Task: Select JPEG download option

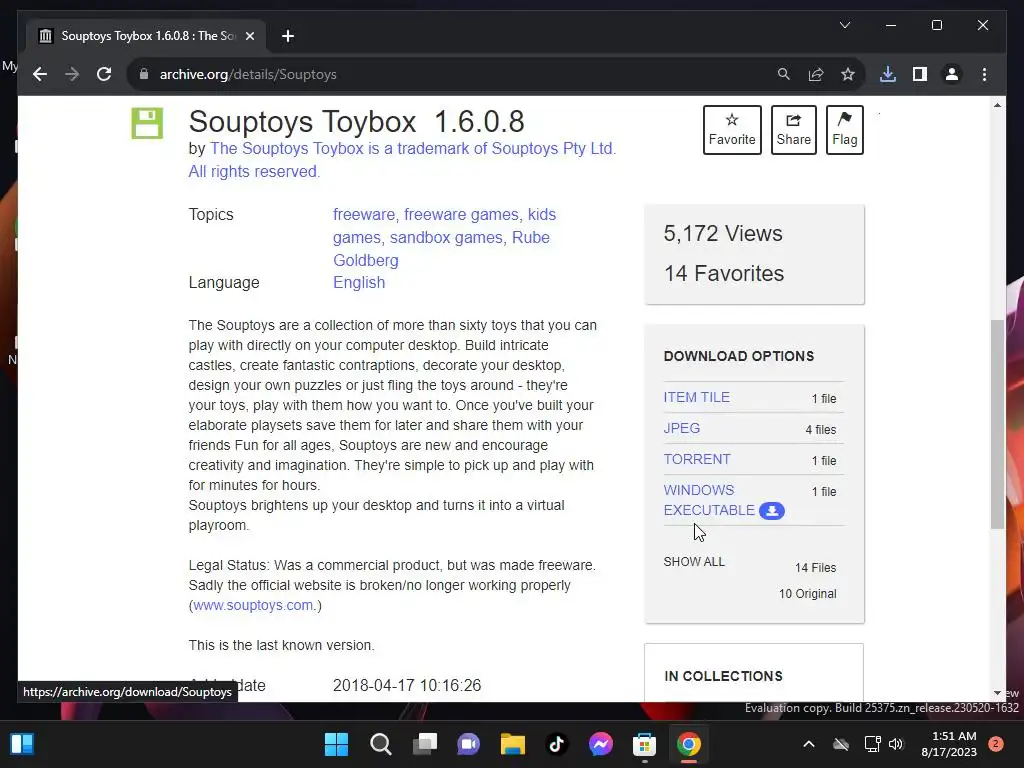Action: [681, 428]
